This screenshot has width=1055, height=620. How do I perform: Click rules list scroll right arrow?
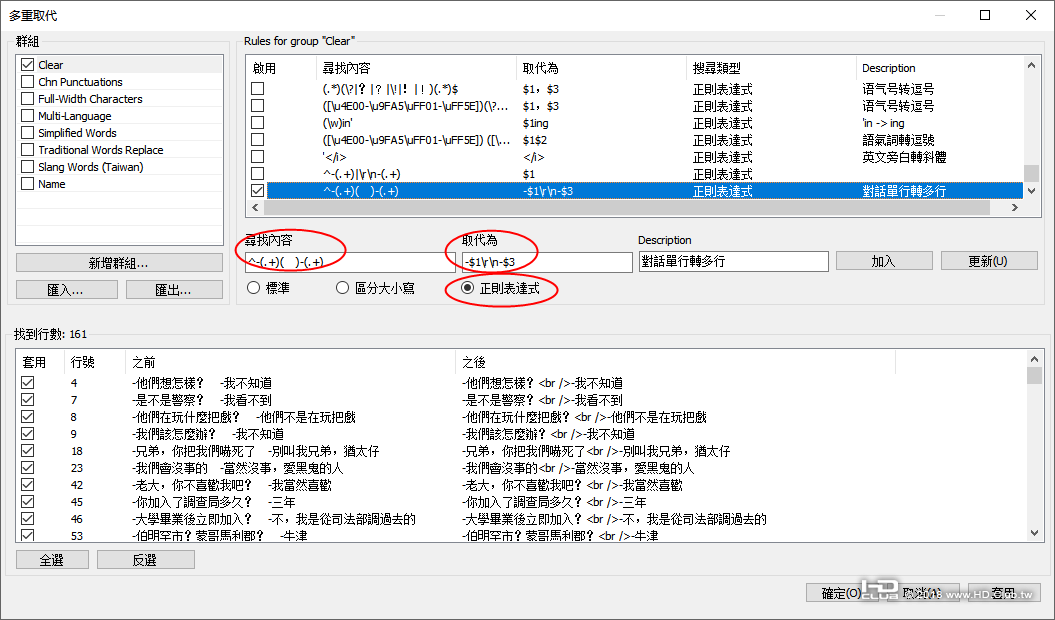1015,208
